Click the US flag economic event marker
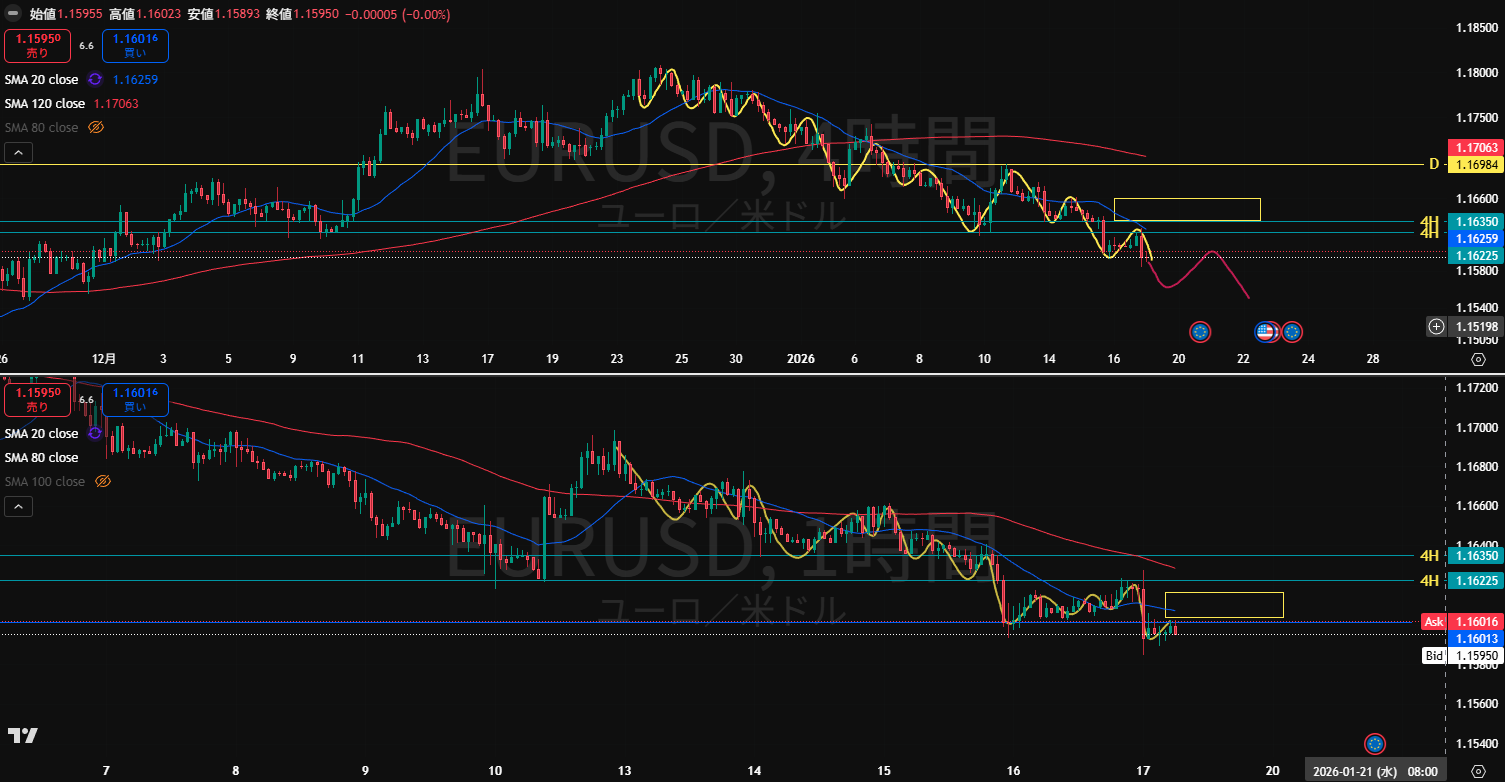 (1265, 331)
